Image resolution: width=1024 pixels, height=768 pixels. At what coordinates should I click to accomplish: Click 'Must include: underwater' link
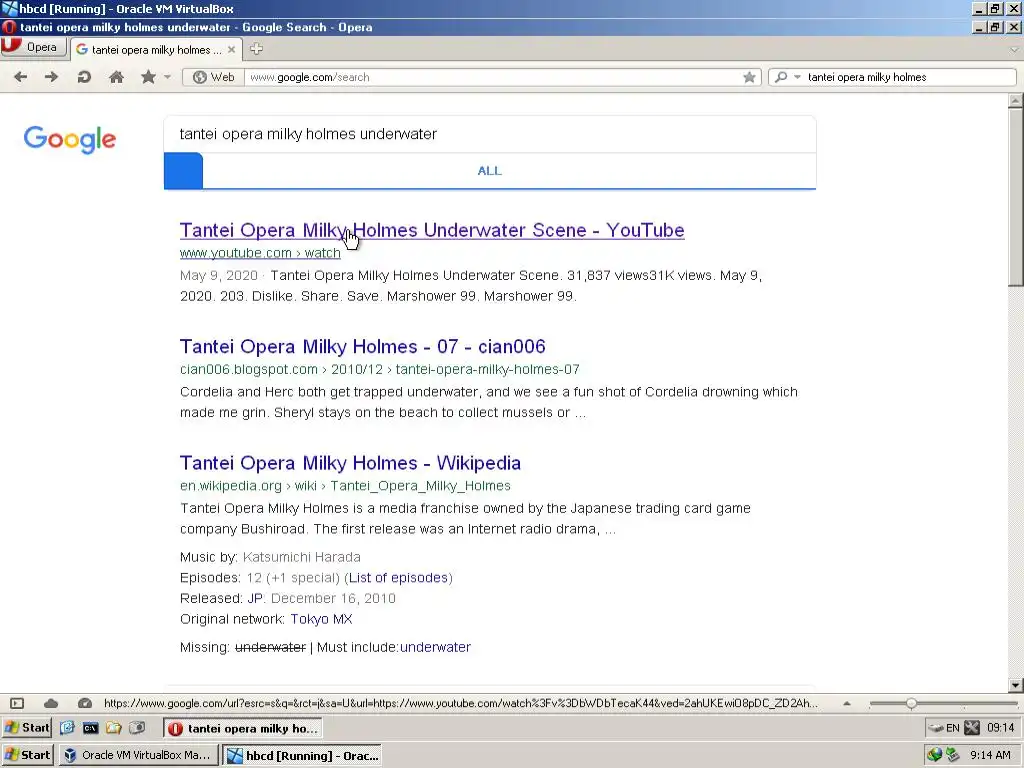pyautogui.click(x=435, y=647)
